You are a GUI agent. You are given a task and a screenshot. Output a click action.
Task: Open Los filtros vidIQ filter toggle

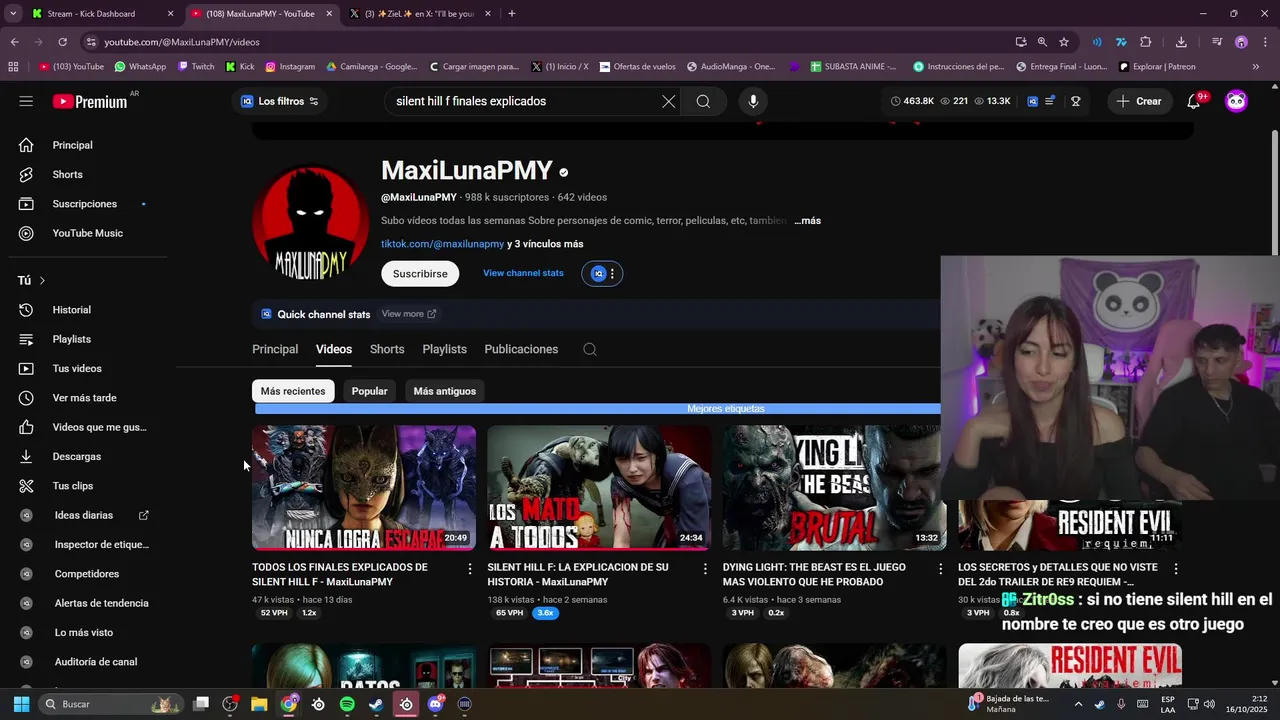pos(280,101)
